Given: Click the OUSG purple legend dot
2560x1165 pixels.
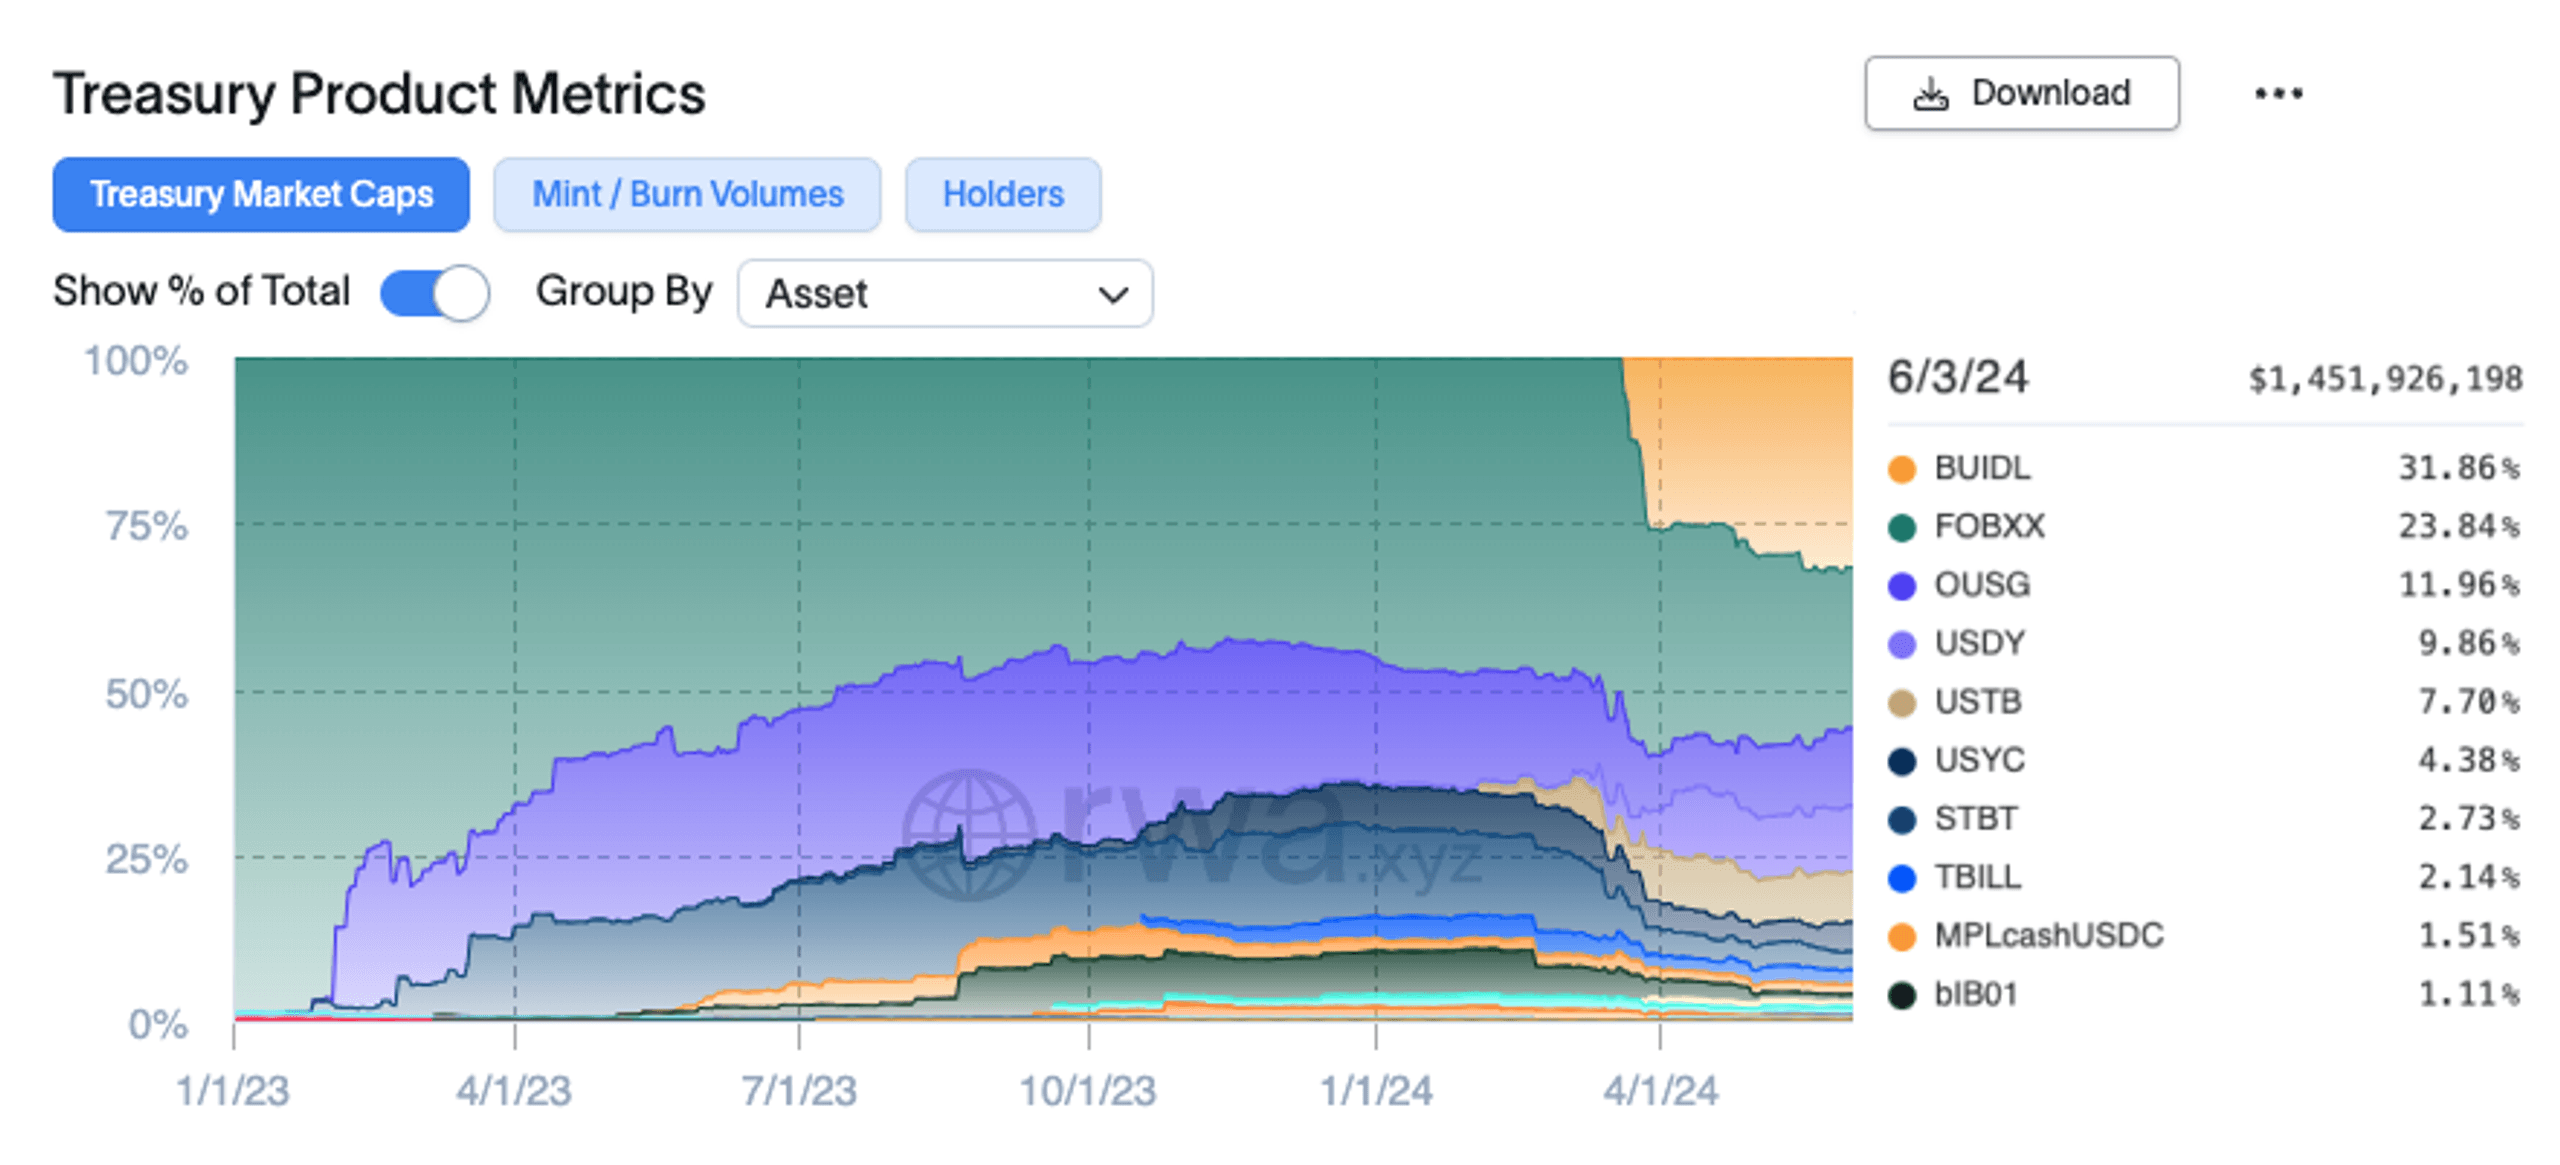Looking at the screenshot, I should [x=1901, y=586].
